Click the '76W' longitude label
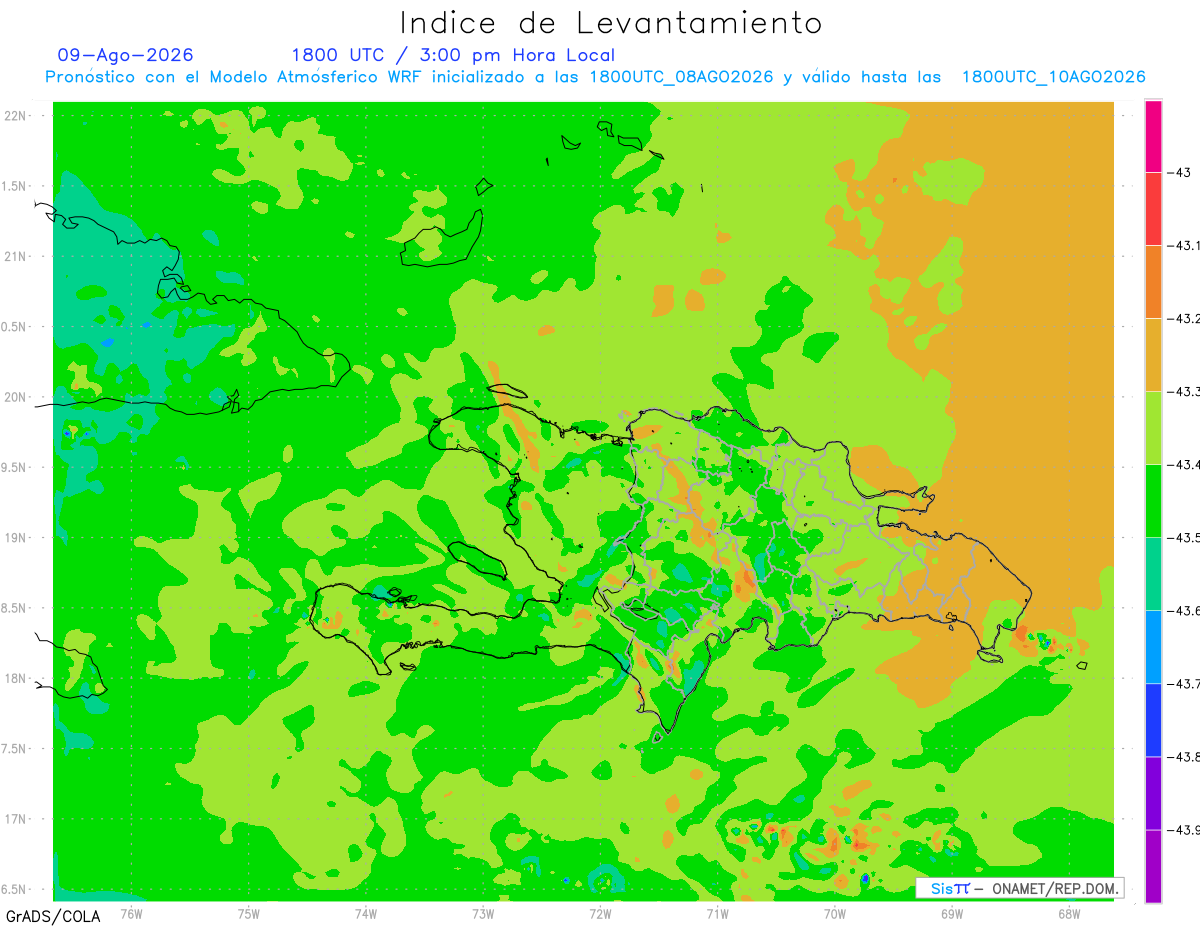This screenshot has width=1200, height=927. tap(131, 913)
